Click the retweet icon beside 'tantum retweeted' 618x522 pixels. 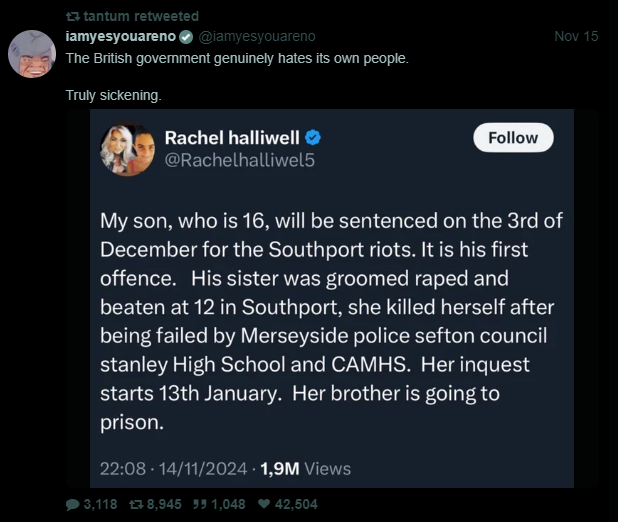click(x=71, y=16)
